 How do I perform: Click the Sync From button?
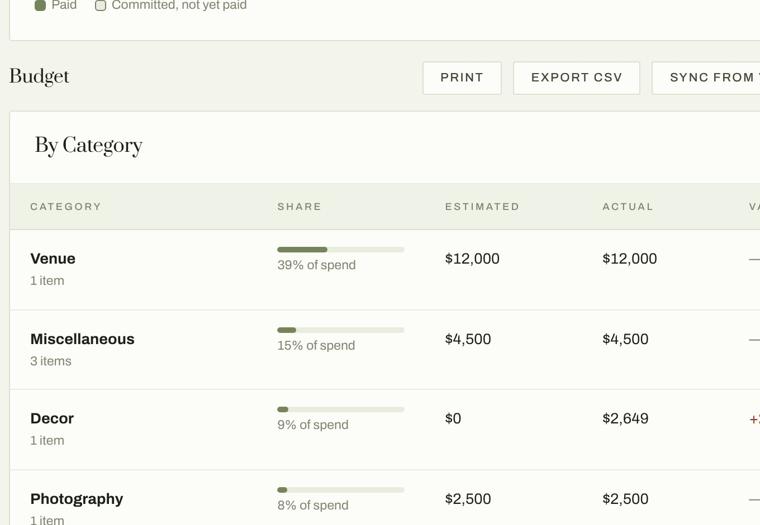706,78
